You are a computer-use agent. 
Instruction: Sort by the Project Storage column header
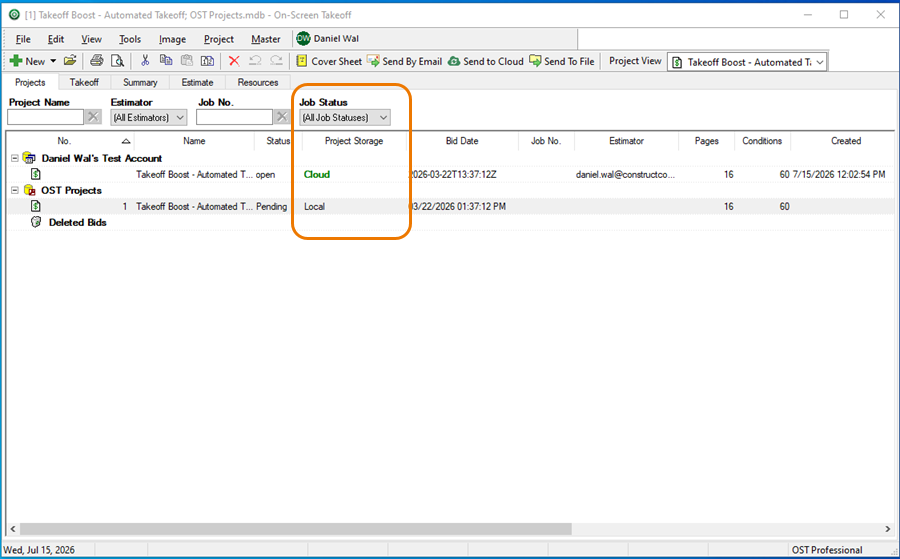354,141
